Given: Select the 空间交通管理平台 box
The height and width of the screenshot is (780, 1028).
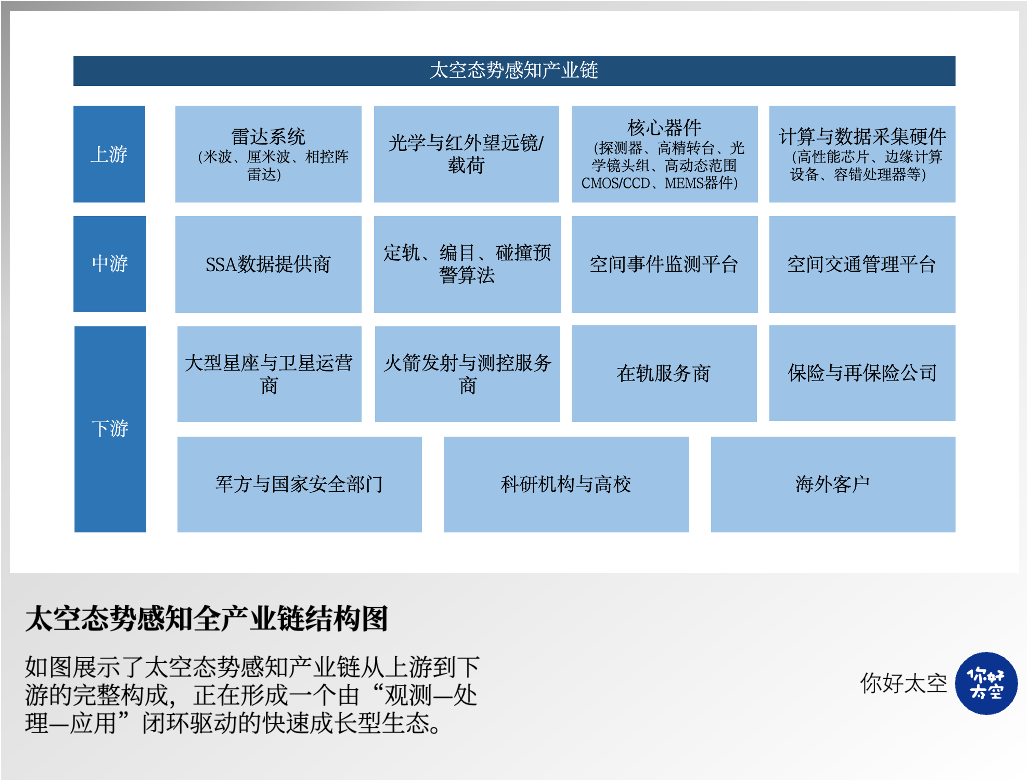Looking at the screenshot, I should tap(861, 264).
